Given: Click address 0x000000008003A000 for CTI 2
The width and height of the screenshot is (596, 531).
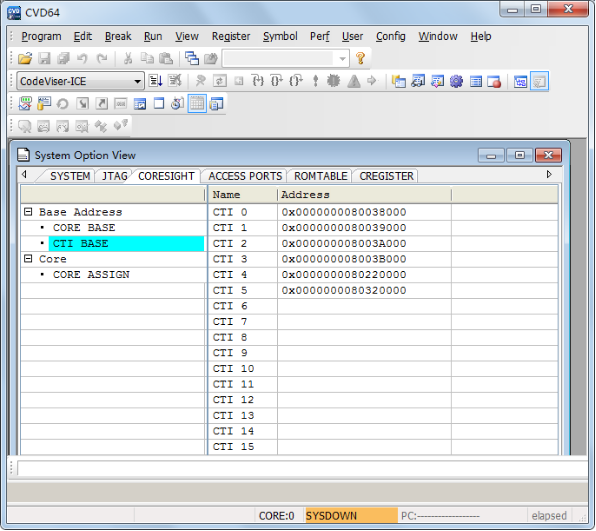Looking at the screenshot, I should point(344,243).
